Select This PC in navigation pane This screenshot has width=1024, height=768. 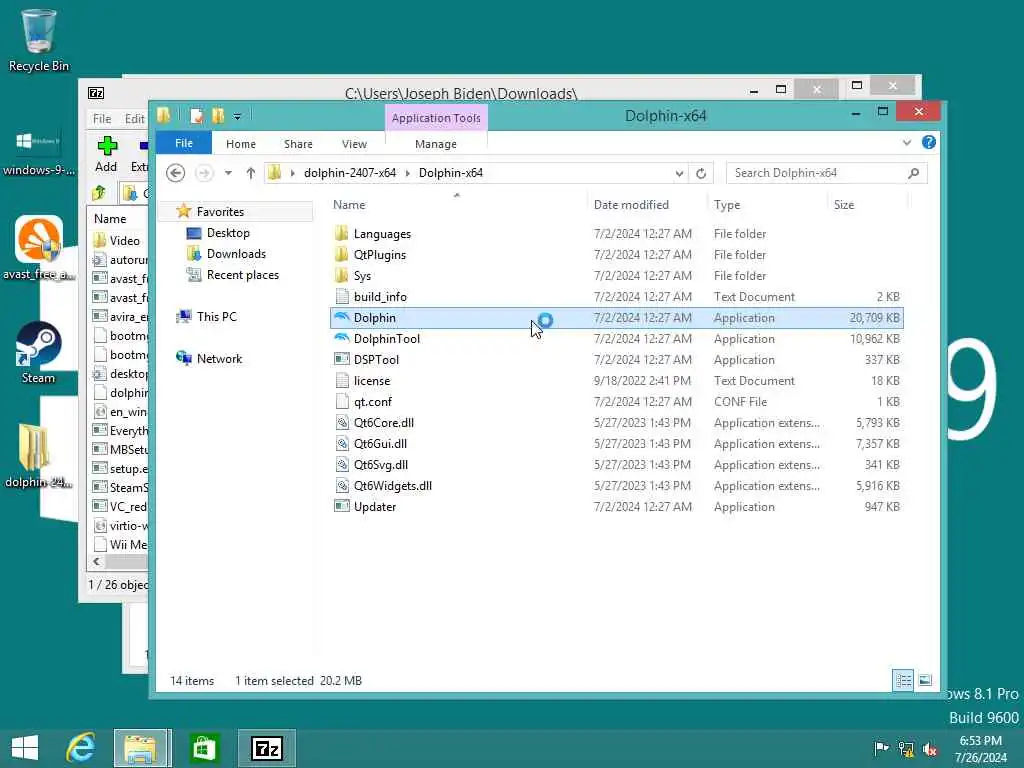[x=216, y=317]
